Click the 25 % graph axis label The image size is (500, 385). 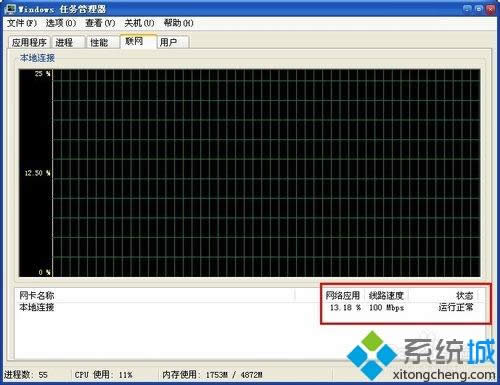pos(43,74)
